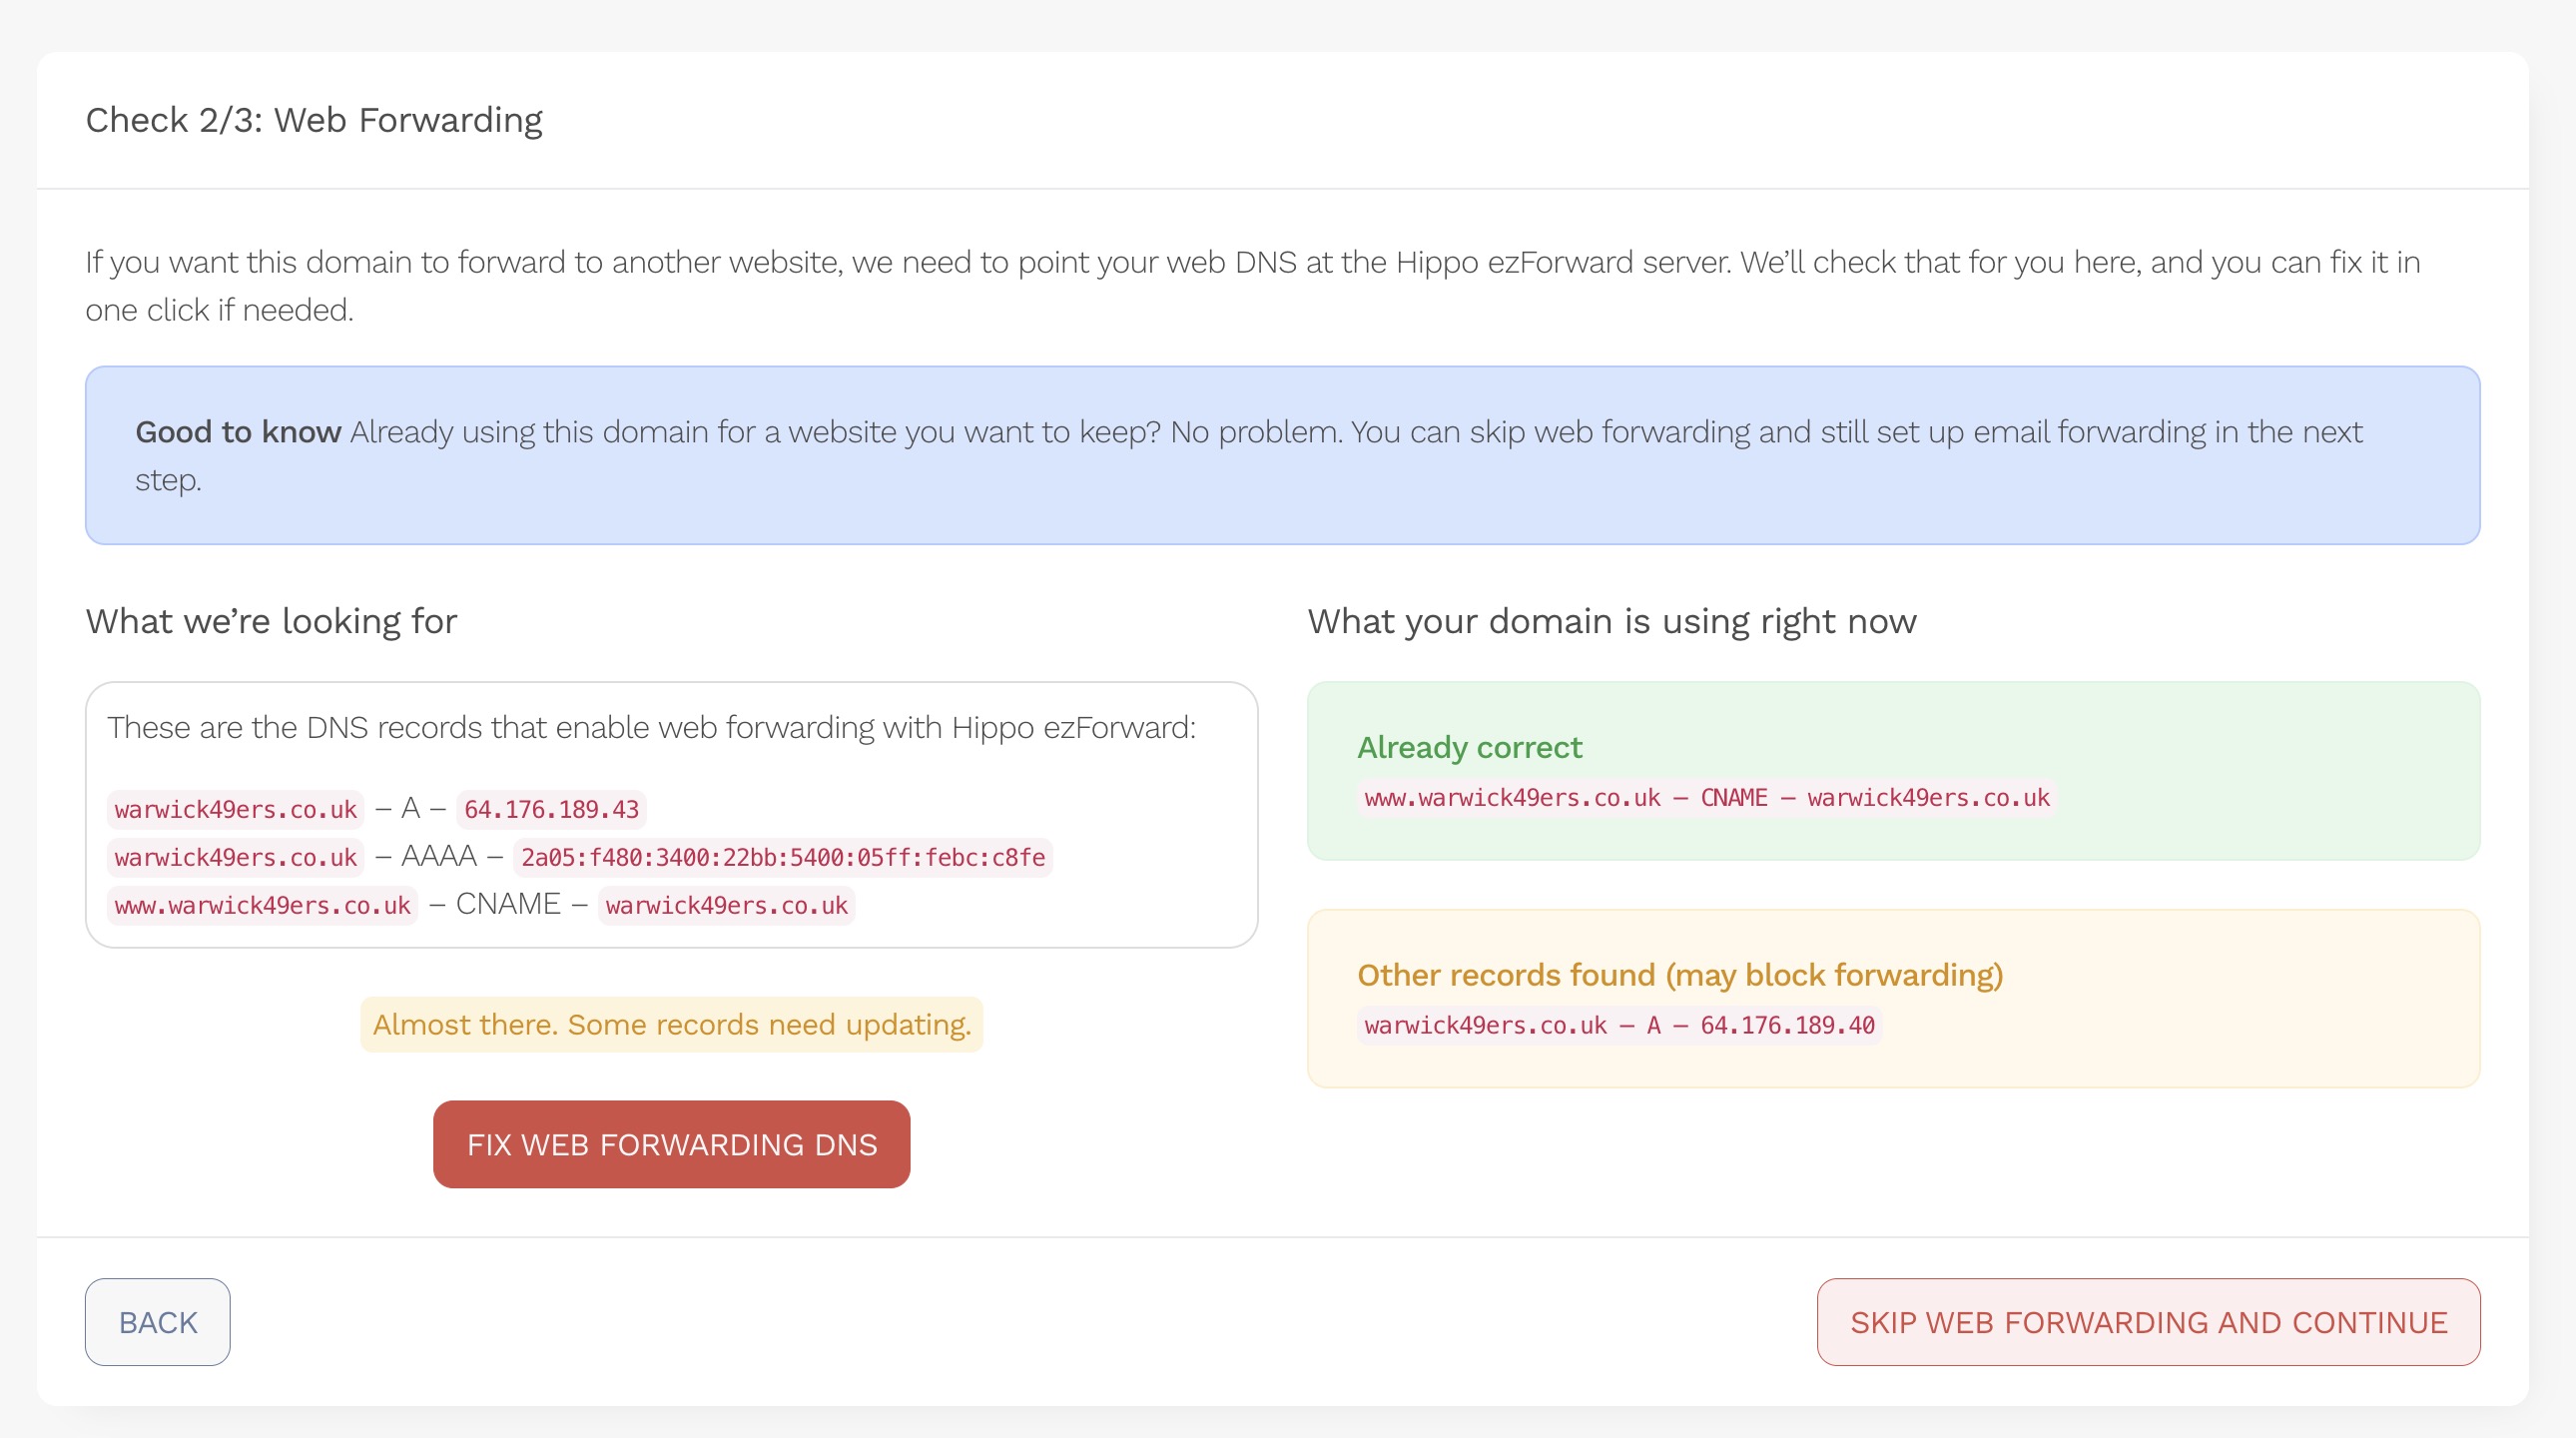Screen dimensions: 2576x1438
Task: Skip web forwarding and continue
Action: point(2147,1322)
